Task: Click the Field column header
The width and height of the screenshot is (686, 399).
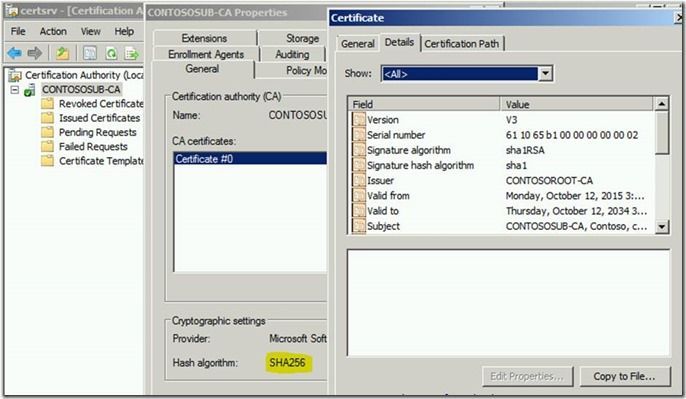Action: click(x=424, y=104)
